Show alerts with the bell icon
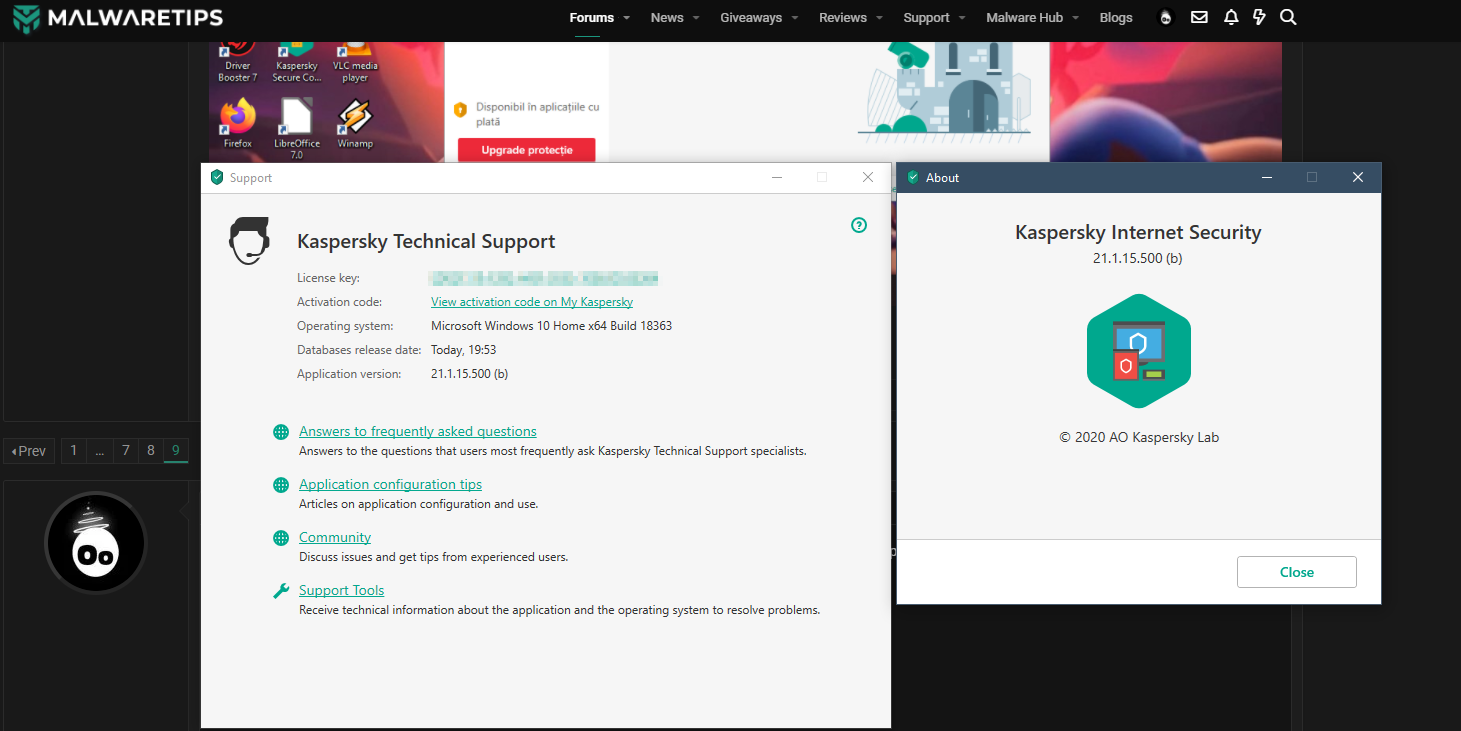The image size is (1461, 731). [1231, 18]
